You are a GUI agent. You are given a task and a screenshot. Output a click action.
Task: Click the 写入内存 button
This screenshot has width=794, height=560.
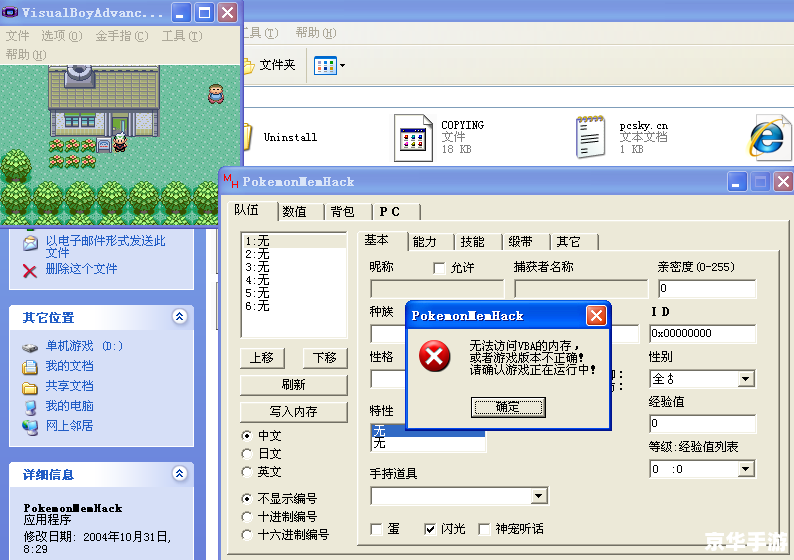point(294,412)
